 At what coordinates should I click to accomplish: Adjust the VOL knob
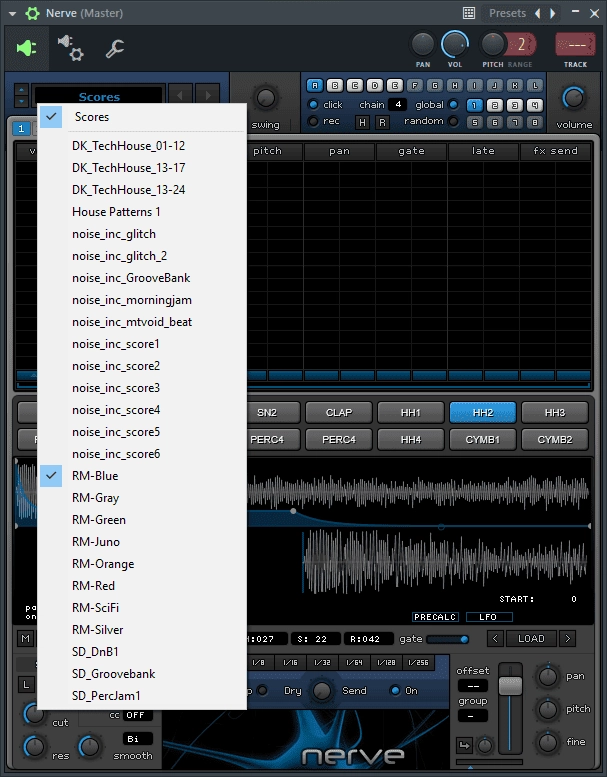pos(454,45)
